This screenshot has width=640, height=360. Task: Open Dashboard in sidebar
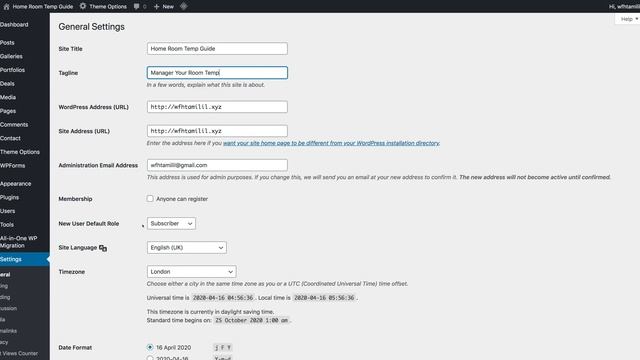tap(14, 24)
